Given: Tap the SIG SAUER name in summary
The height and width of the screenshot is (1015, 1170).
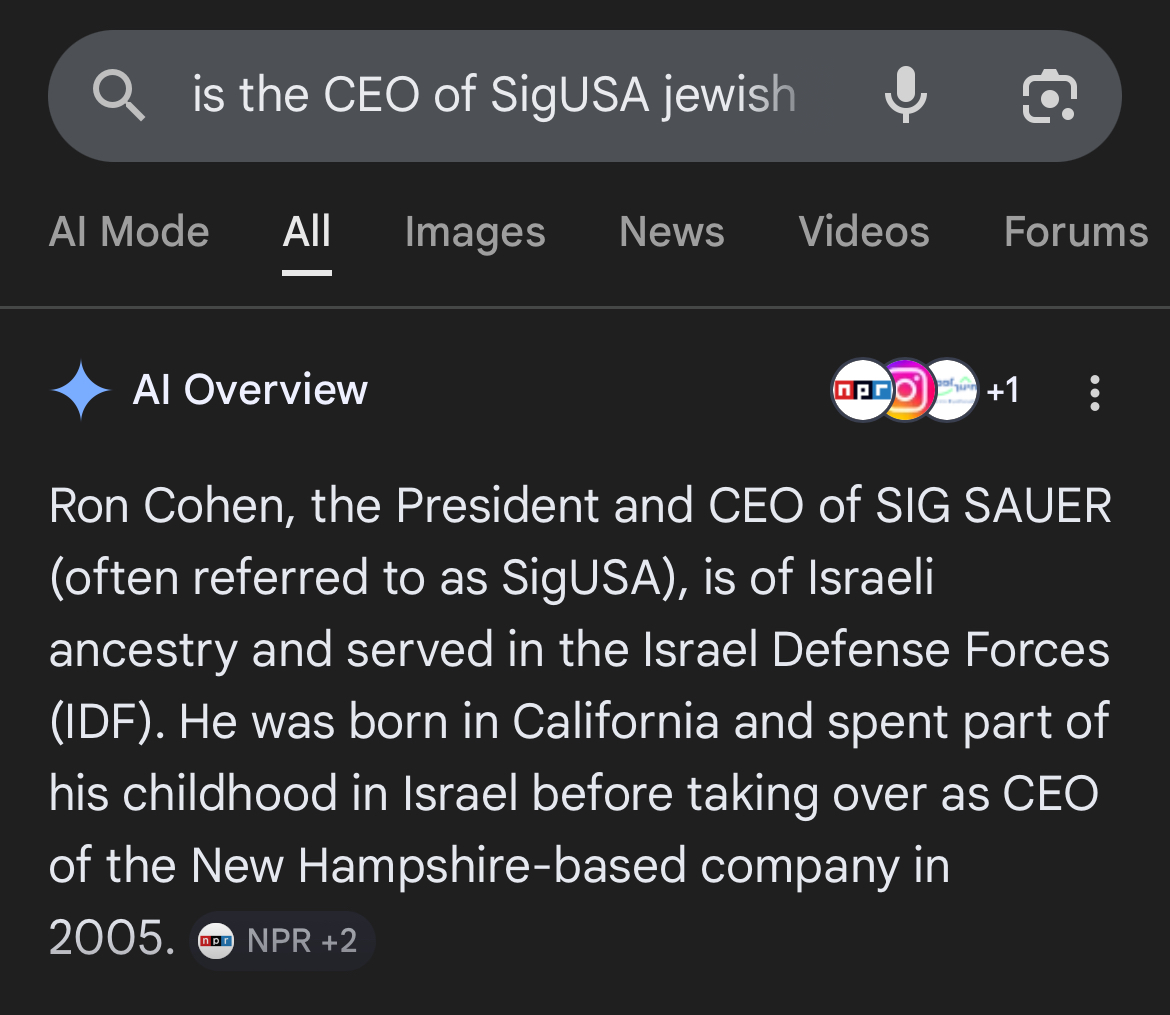Looking at the screenshot, I should [993, 506].
